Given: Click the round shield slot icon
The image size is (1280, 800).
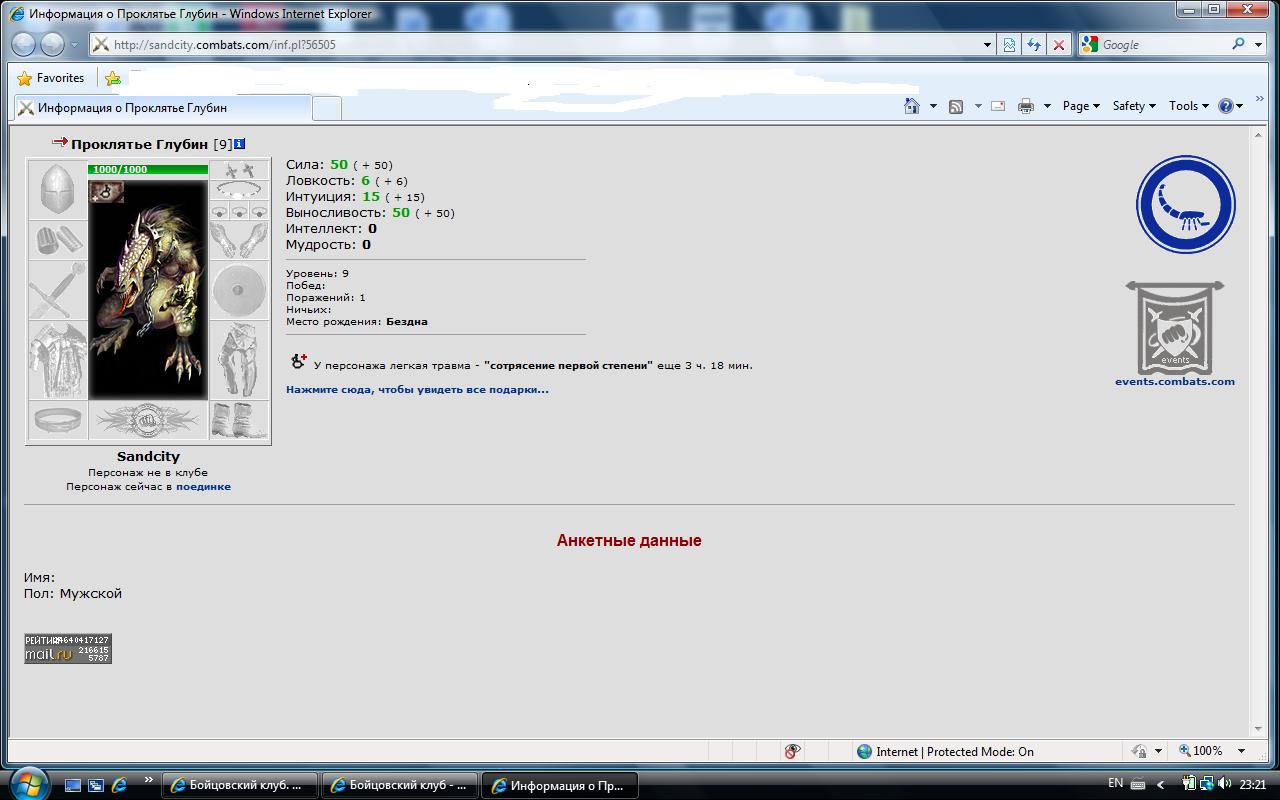Looking at the screenshot, I should (x=240, y=291).
